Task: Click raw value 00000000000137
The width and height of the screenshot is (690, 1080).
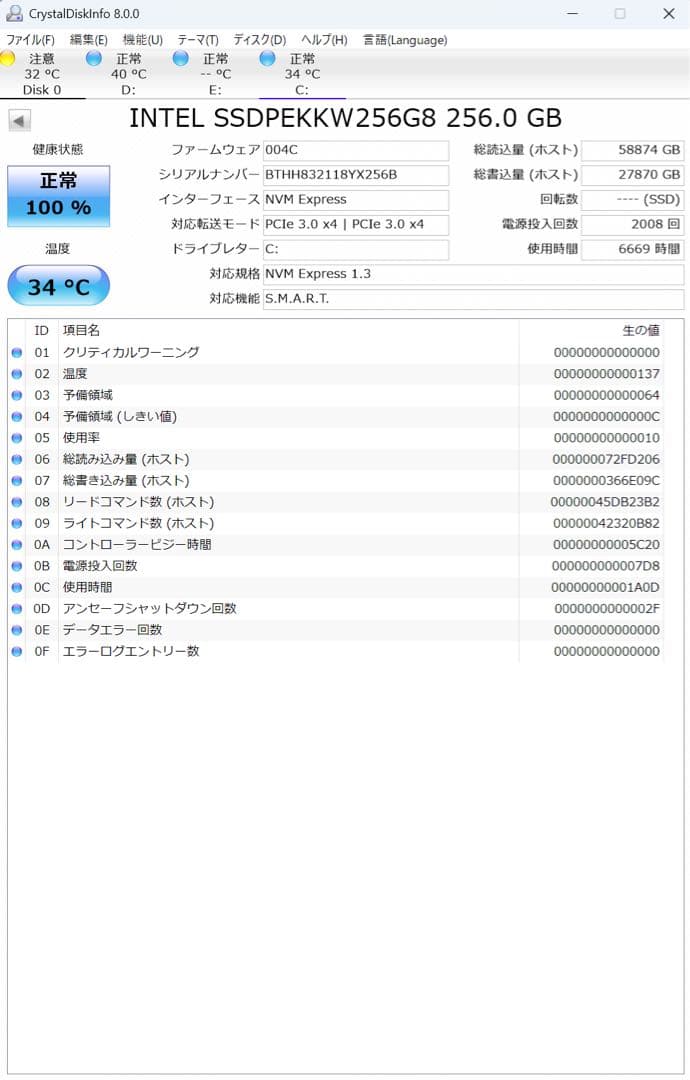Action: pos(607,374)
